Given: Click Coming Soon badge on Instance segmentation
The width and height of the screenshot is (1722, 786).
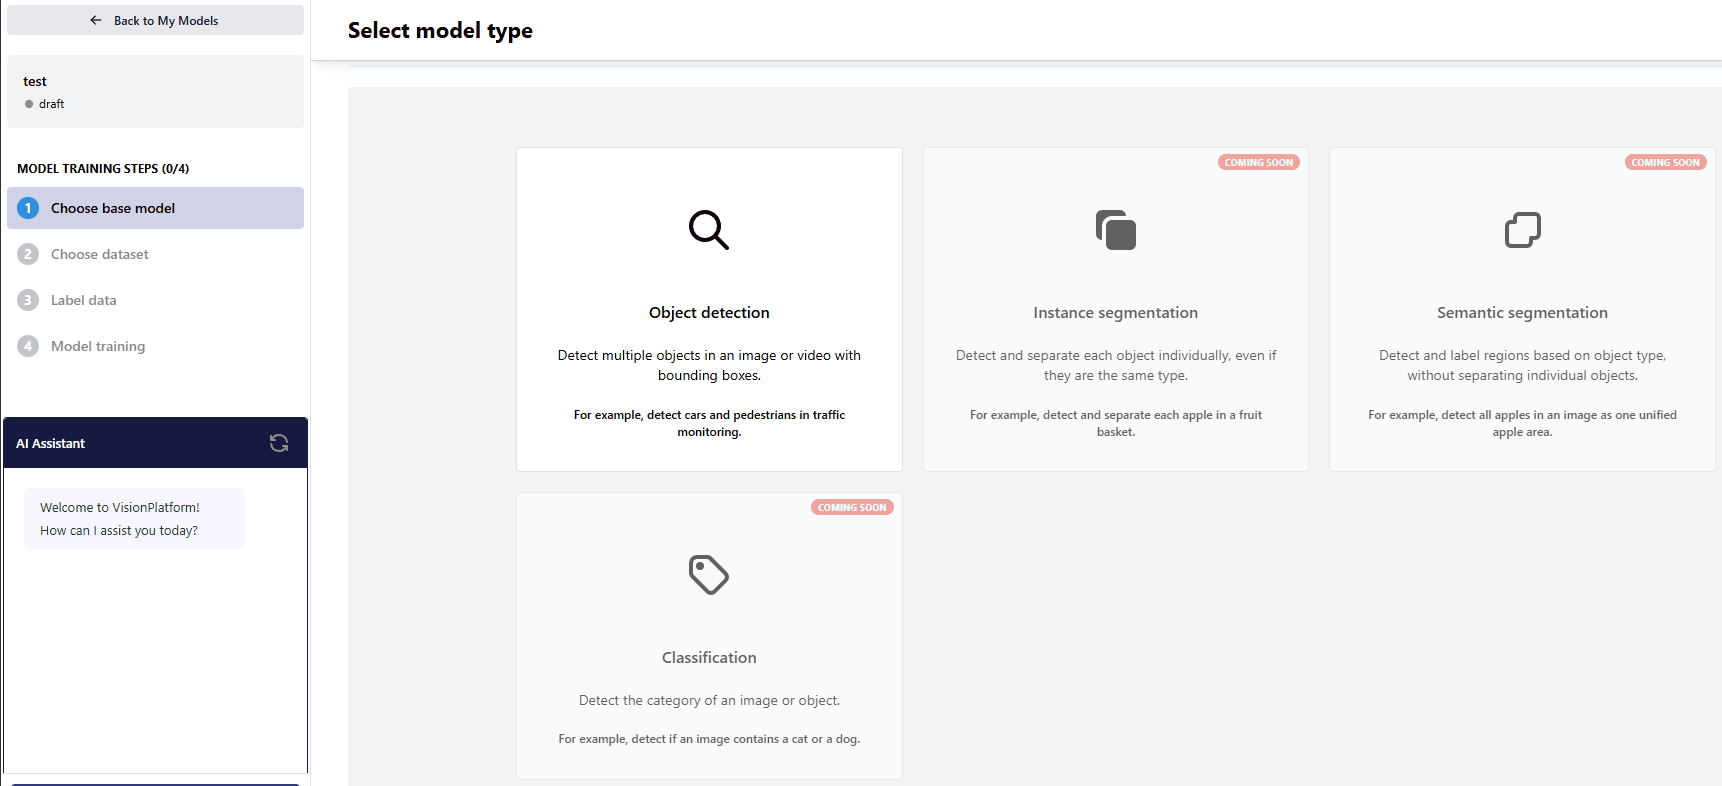Looking at the screenshot, I should point(1258,162).
